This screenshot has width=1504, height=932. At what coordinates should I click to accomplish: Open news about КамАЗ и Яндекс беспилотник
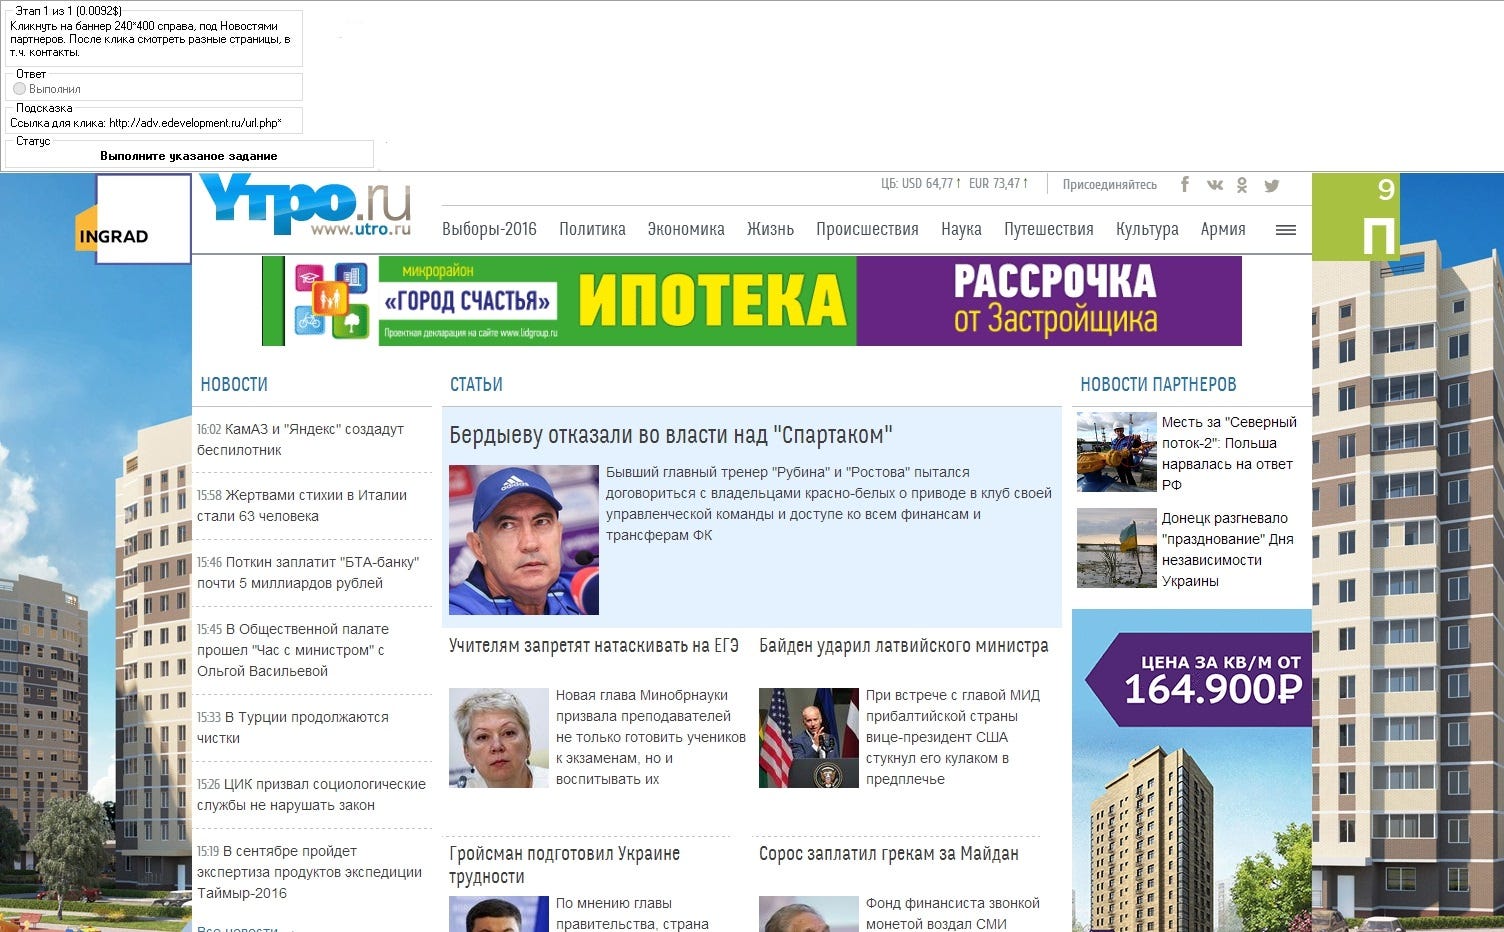tap(301, 439)
